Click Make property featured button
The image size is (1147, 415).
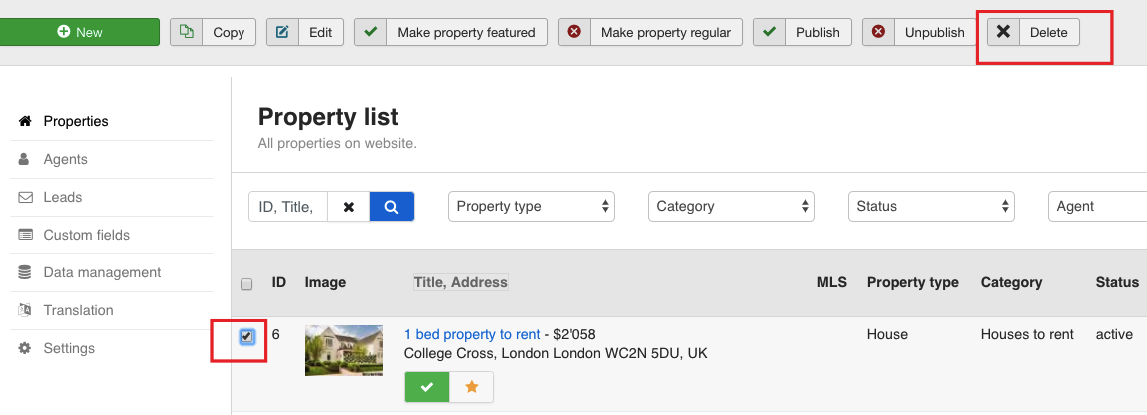pyautogui.click(x=452, y=32)
